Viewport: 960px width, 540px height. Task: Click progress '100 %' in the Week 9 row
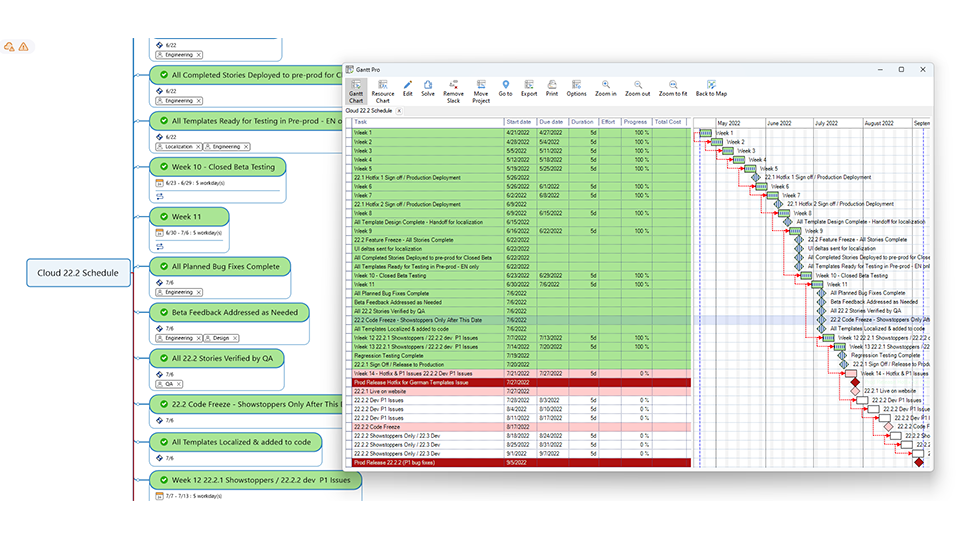[x=642, y=231]
